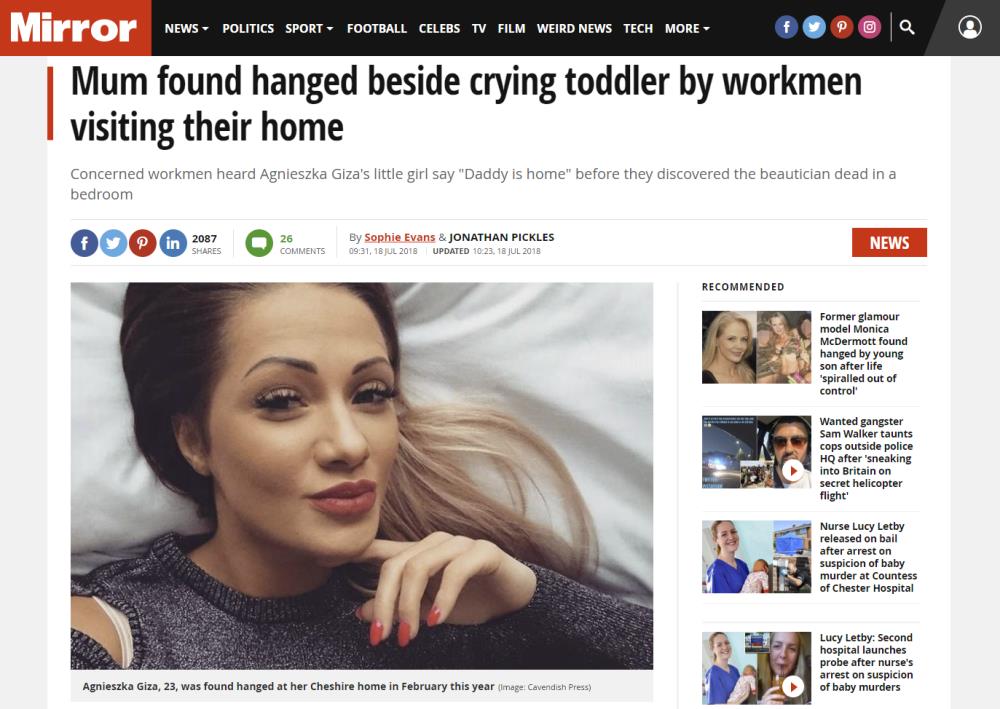Click the red NEWS category button
1000x709 pixels.
pos(889,242)
